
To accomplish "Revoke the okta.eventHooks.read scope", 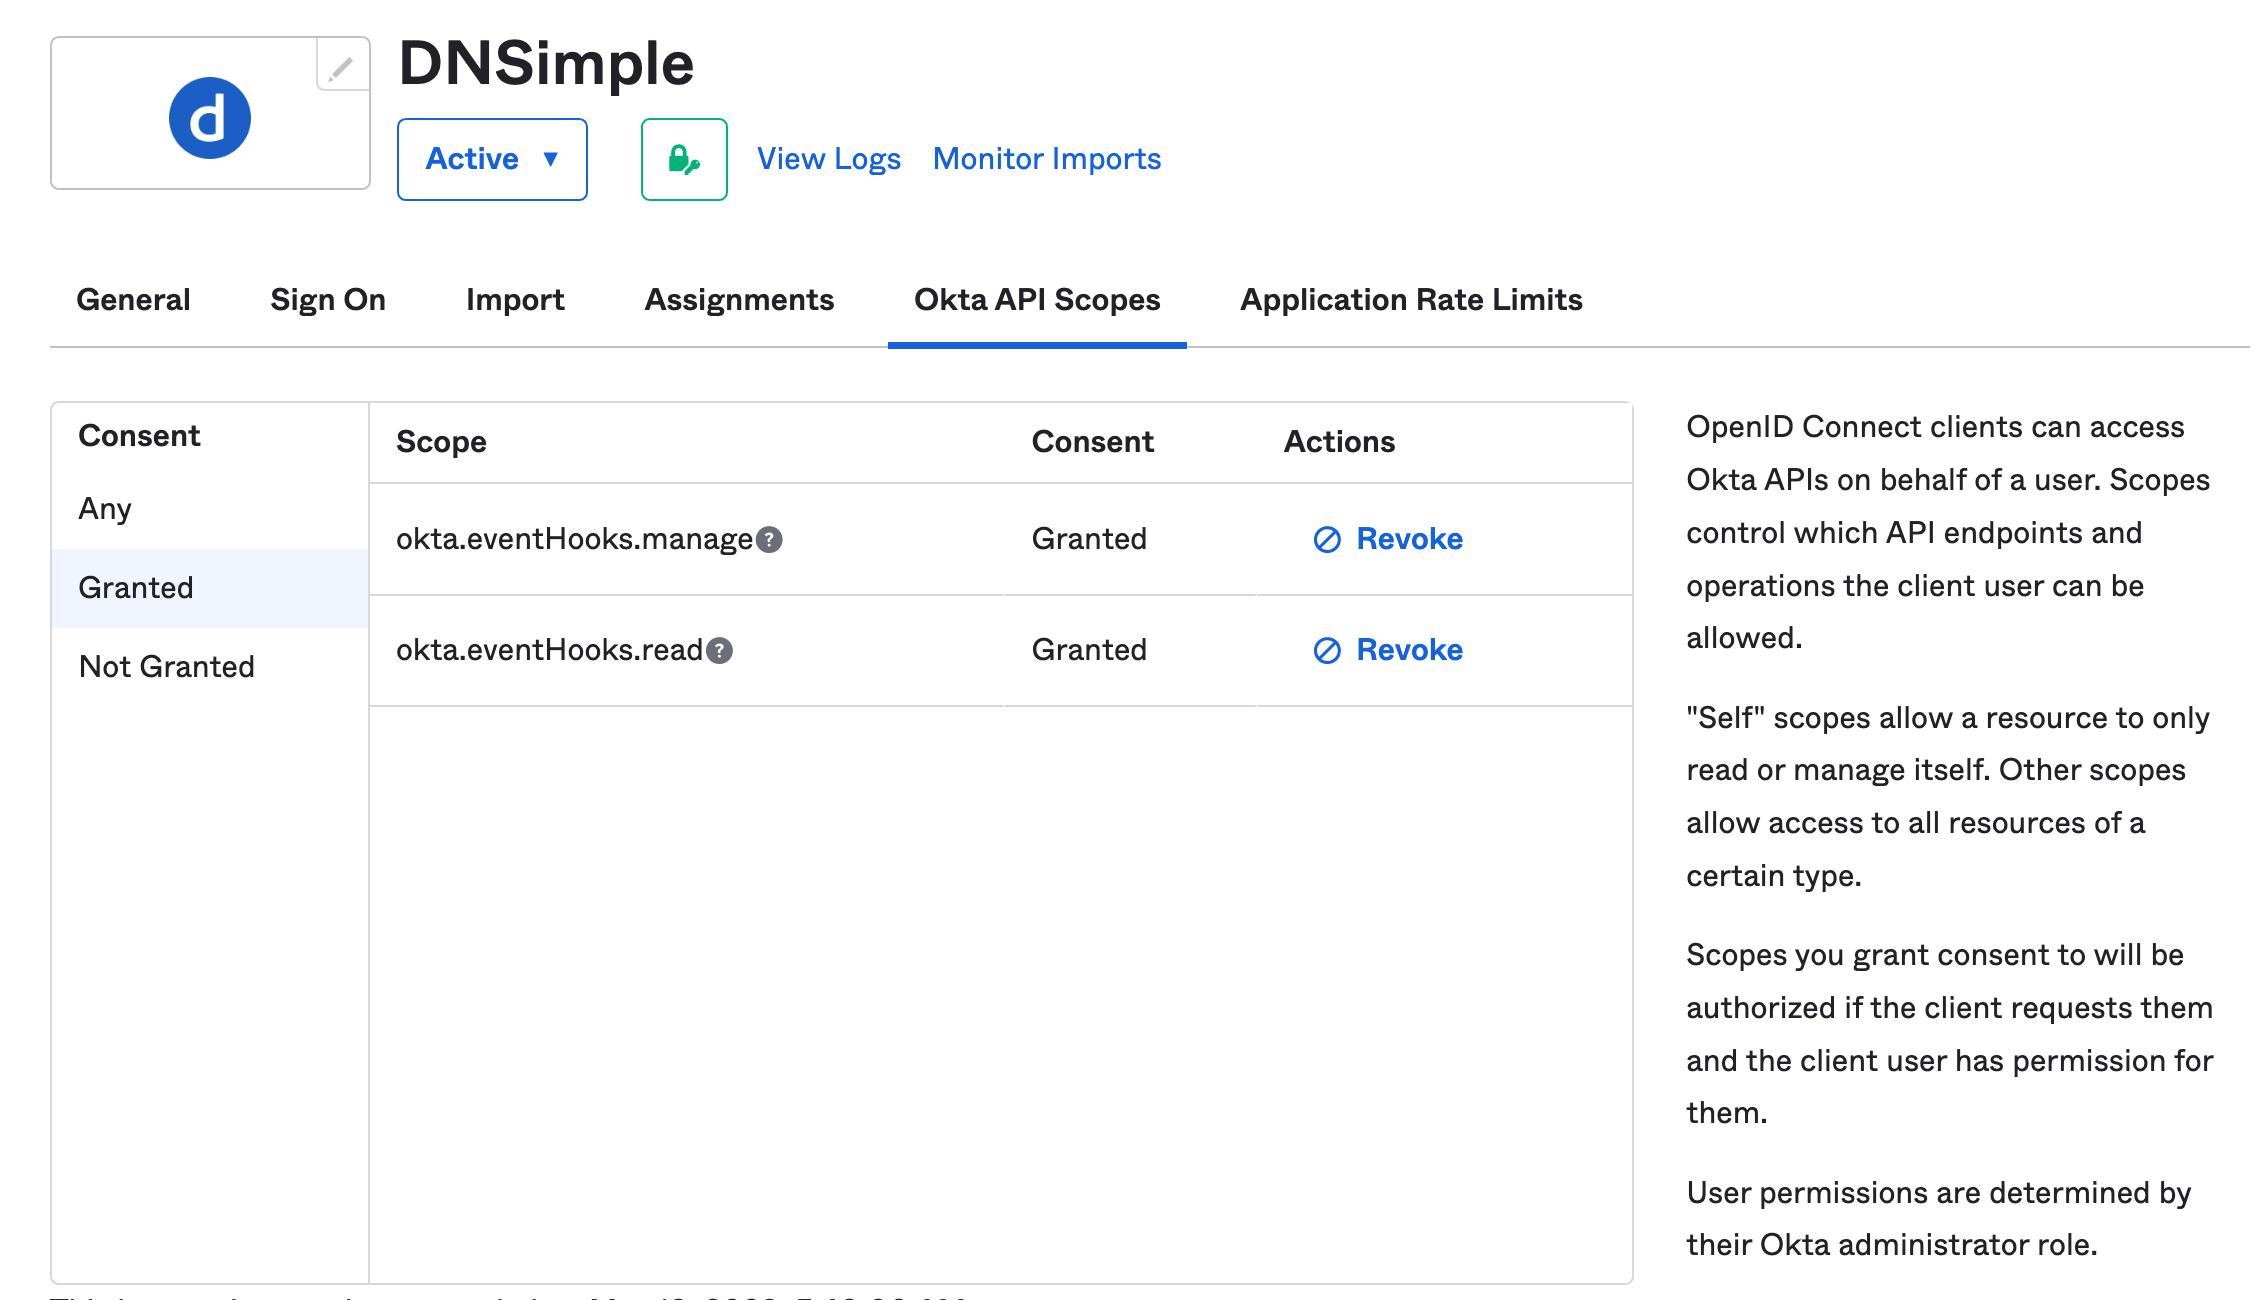I will (1388, 650).
